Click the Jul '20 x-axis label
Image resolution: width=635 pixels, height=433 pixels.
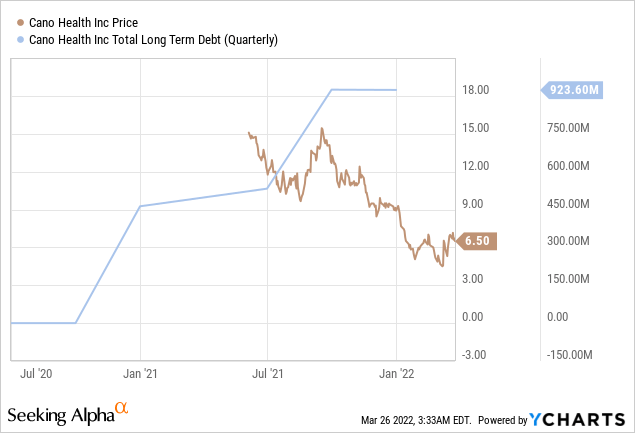coord(37,374)
